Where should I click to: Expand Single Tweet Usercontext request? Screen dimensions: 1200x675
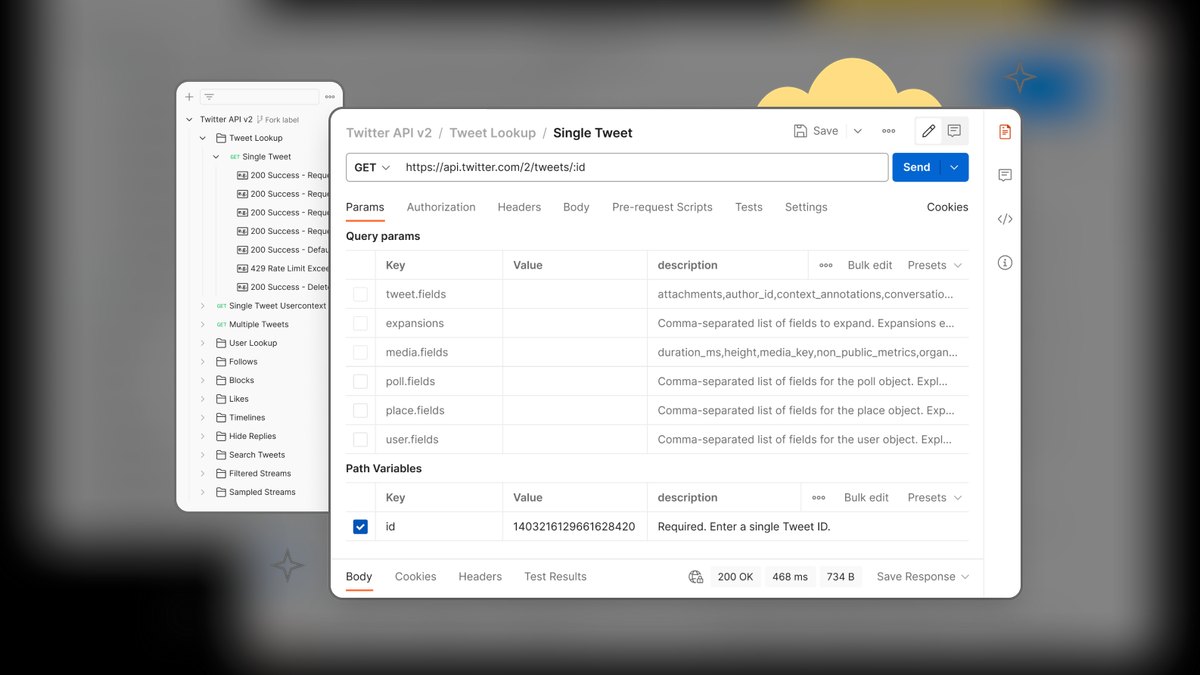pyautogui.click(x=202, y=306)
